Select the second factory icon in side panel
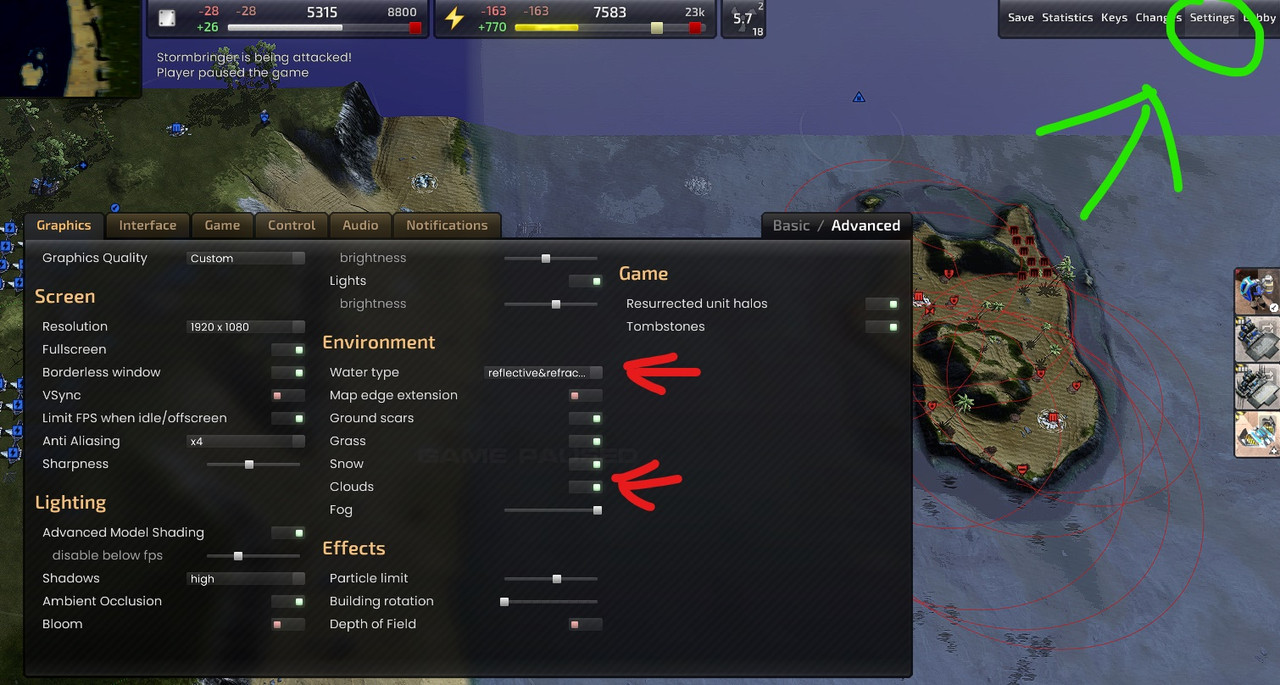The image size is (1280, 685). point(1257,386)
